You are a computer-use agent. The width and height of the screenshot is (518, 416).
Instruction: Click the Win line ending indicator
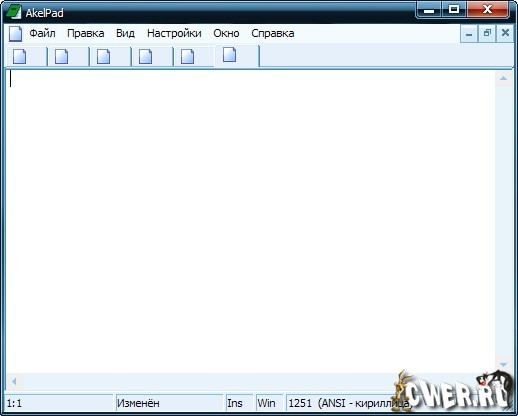(x=269, y=403)
